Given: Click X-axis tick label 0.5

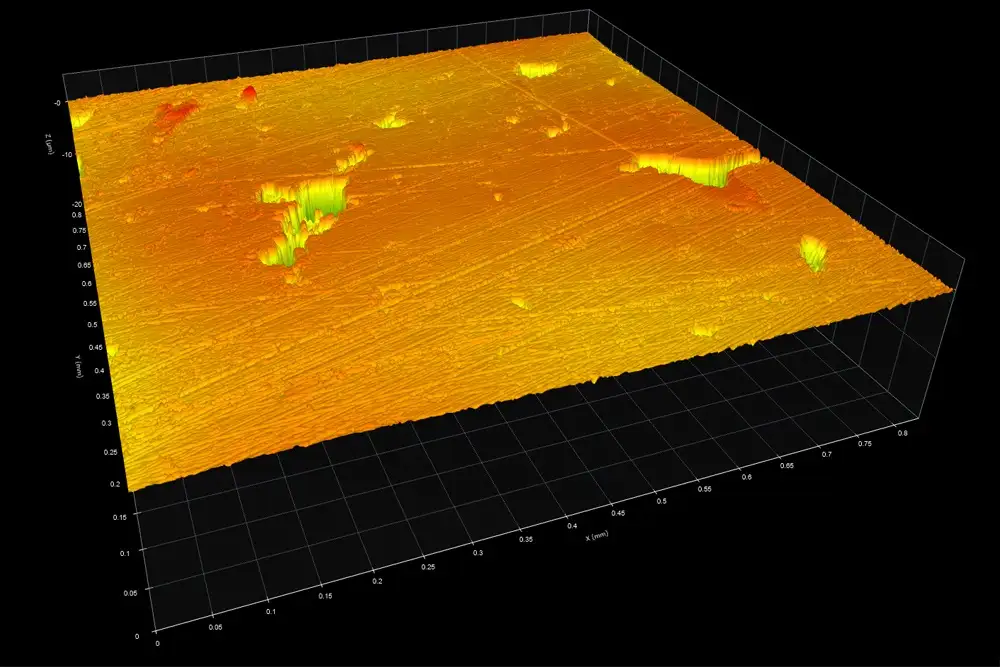Looking at the screenshot, I should pos(661,501).
